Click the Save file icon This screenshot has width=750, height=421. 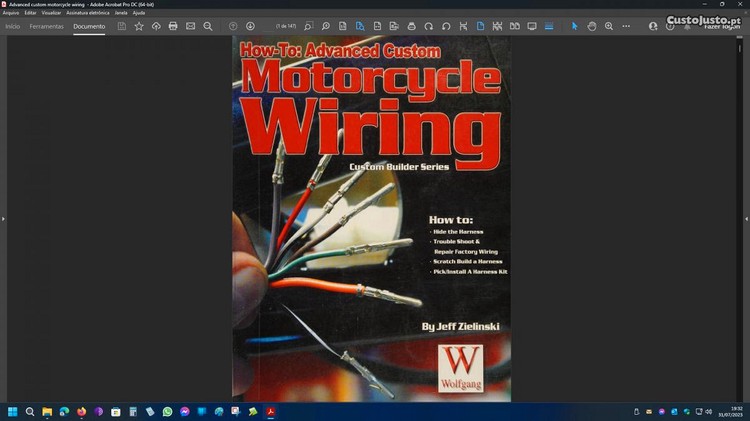(x=122, y=26)
